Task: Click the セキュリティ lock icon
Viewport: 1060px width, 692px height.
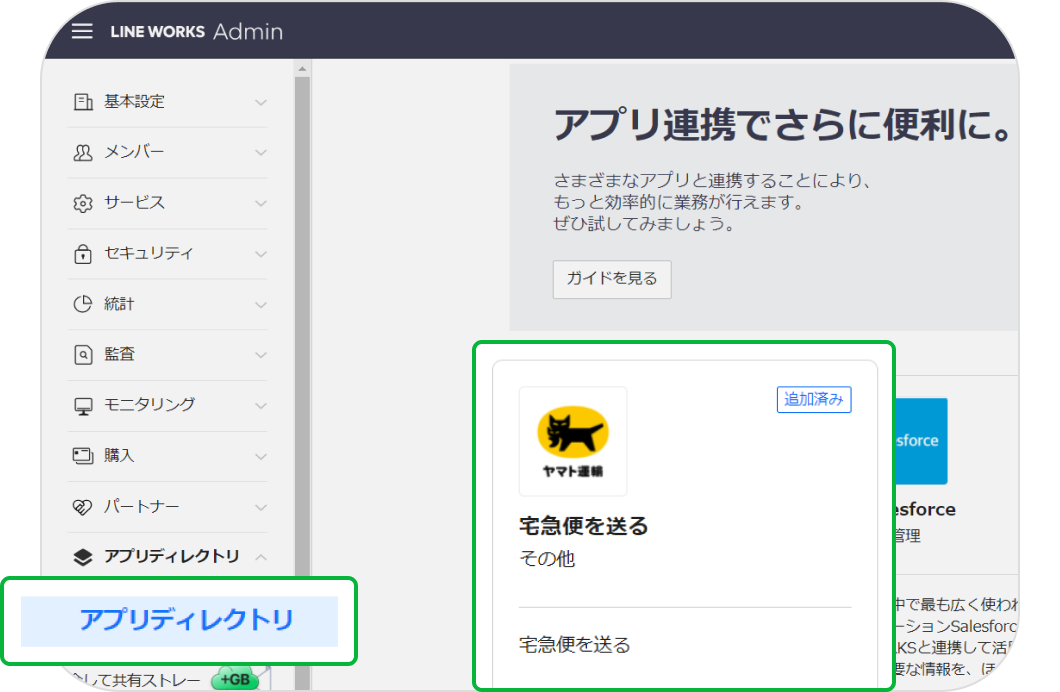Action: point(83,254)
